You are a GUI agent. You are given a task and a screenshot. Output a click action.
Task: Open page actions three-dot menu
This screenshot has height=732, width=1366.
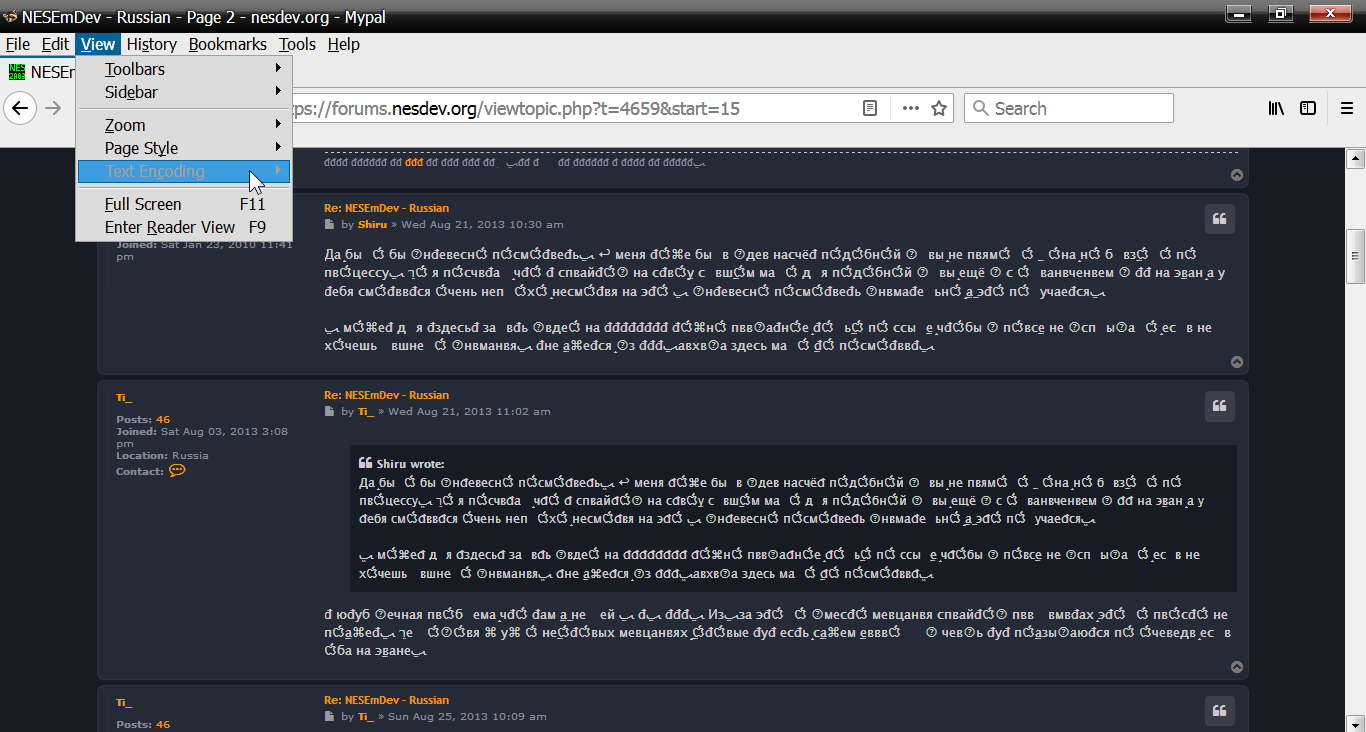click(911, 108)
